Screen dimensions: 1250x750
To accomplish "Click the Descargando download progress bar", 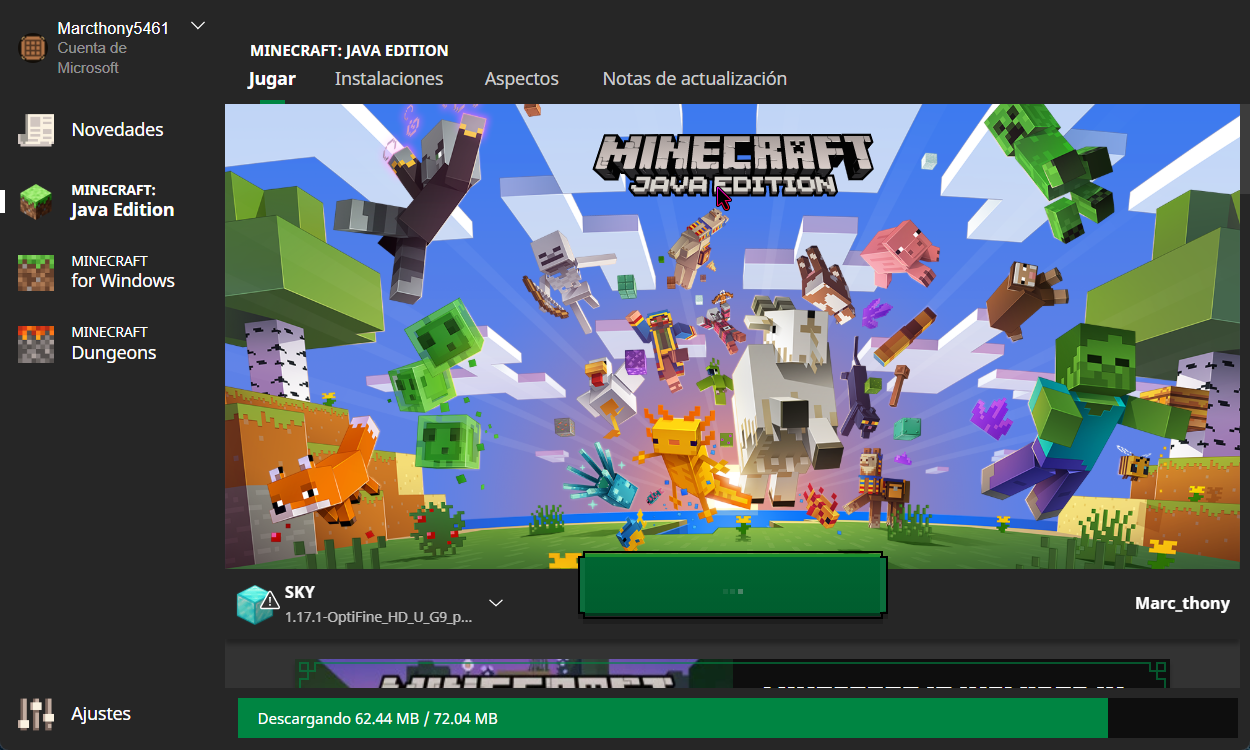I will click(x=738, y=718).
